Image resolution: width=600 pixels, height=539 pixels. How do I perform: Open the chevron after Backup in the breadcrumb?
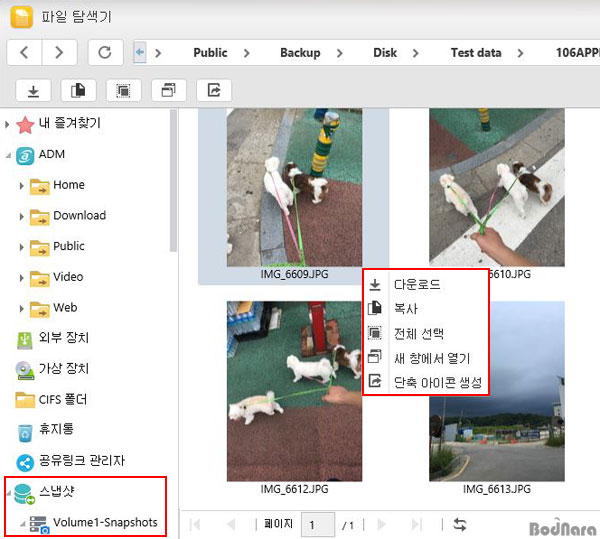tap(340, 53)
